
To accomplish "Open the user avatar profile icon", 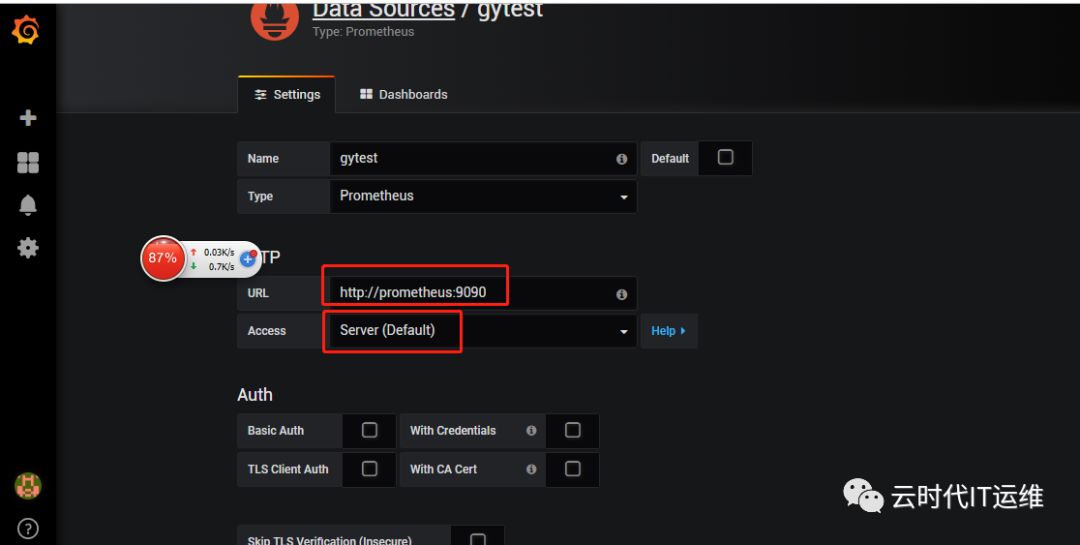I will point(28,486).
